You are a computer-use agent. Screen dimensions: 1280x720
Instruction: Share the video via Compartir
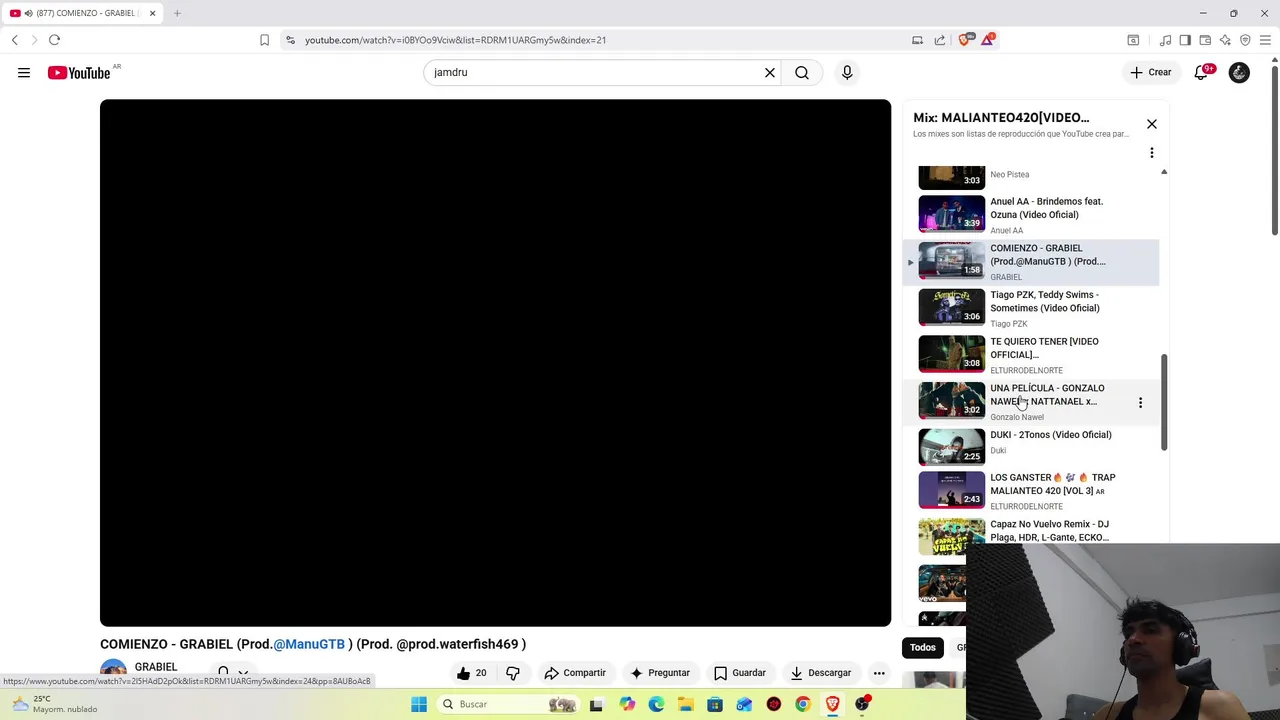tap(575, 673)
